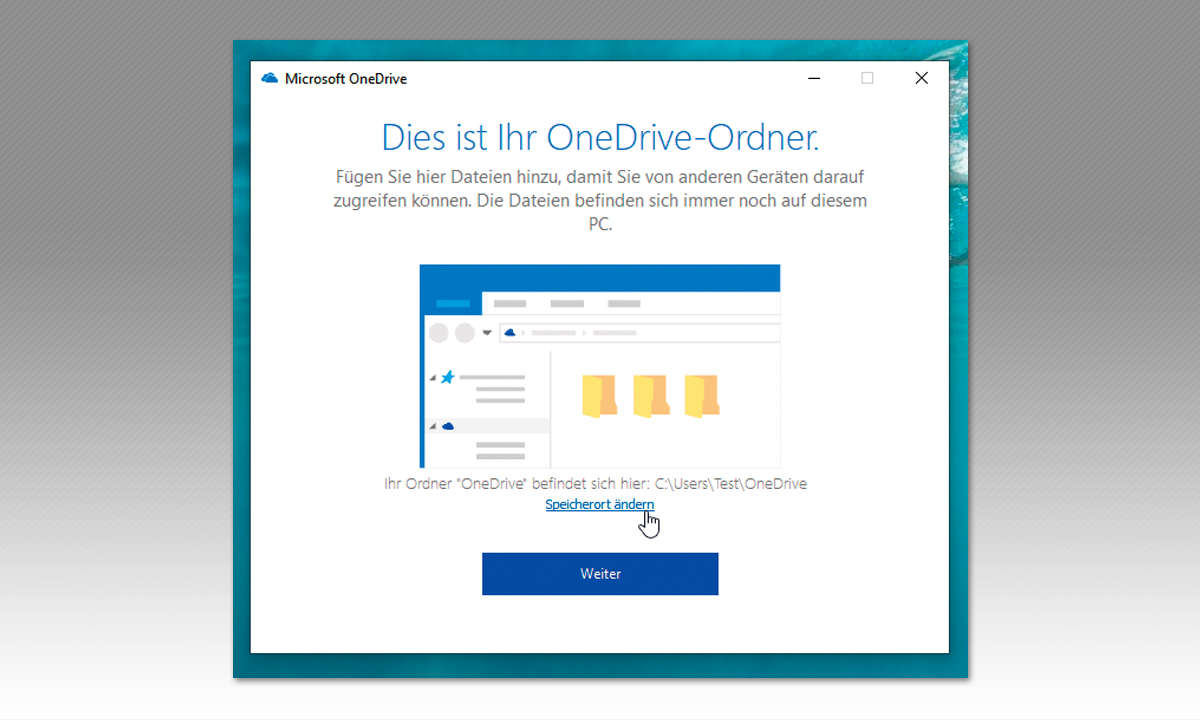This screenshot has height=720, width=1200.
Task: Click the second grey circular navigation button
Action: [465, 332]
